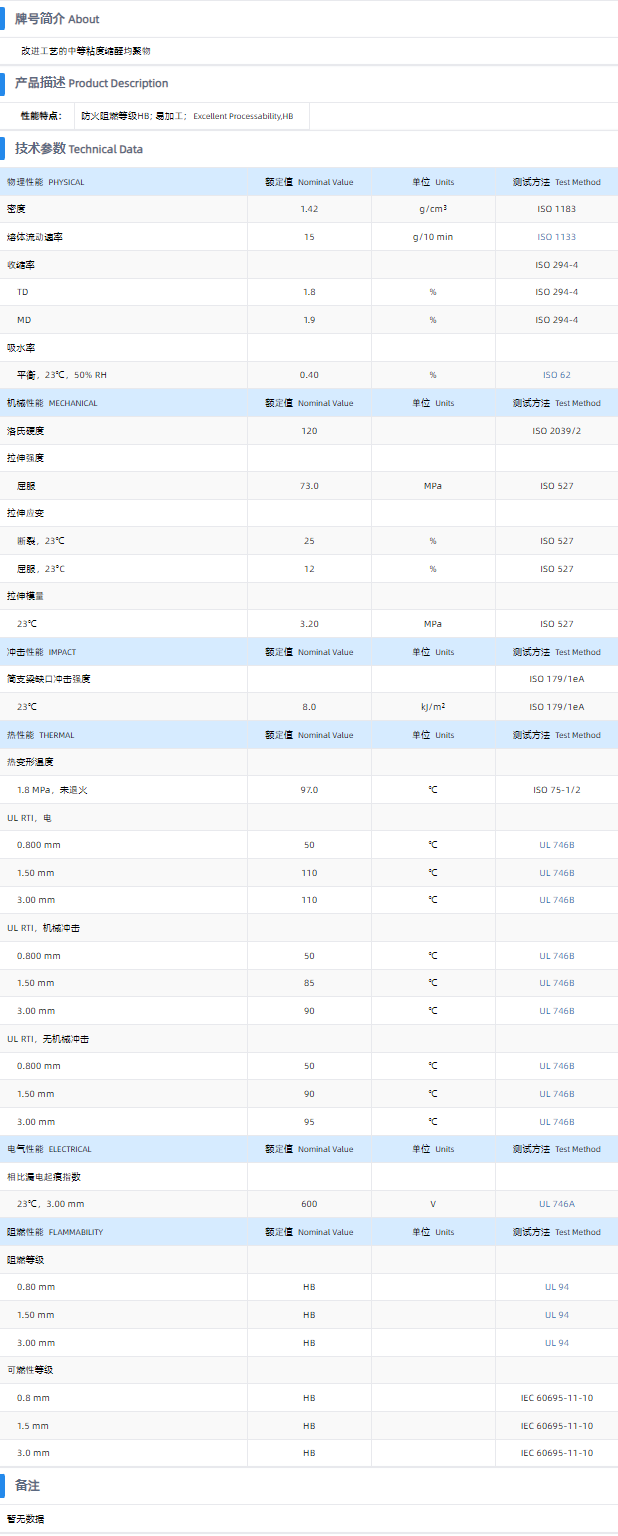The height and width of the screenshot is (1536, 618).
Task: Open UL 94 link in flammability 1.50 mm row
Action: pyautogui.click(x=556, y=1315)
